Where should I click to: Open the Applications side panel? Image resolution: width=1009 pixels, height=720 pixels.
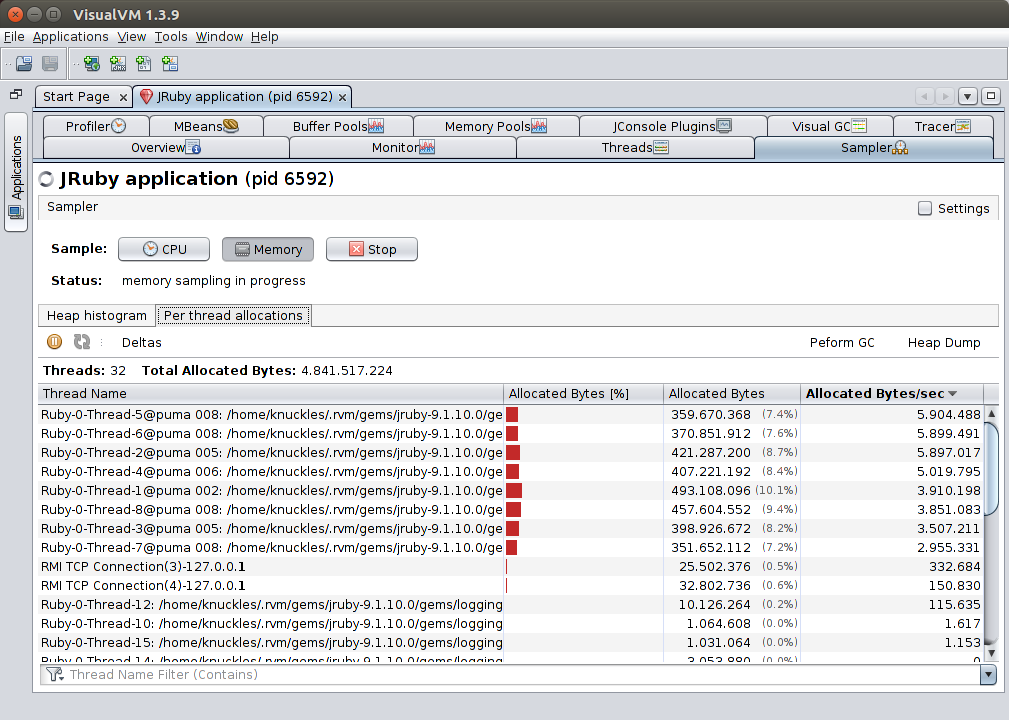tap(16, 172)
